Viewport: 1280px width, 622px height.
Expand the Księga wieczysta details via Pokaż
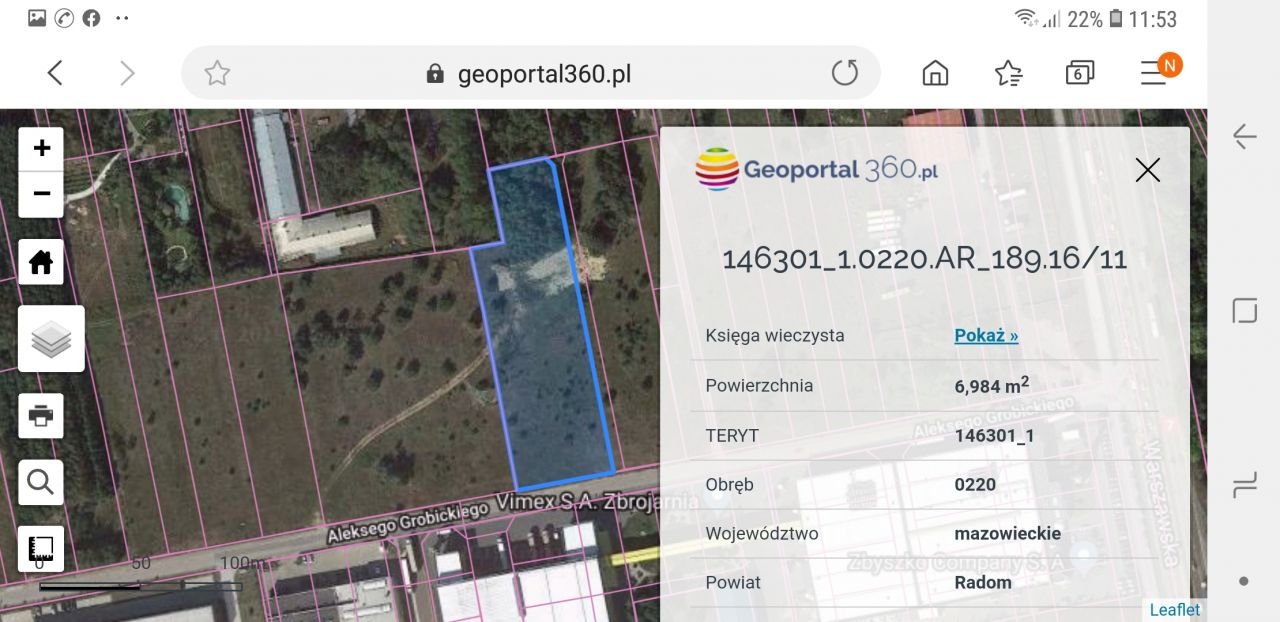(x=985, y=335)
